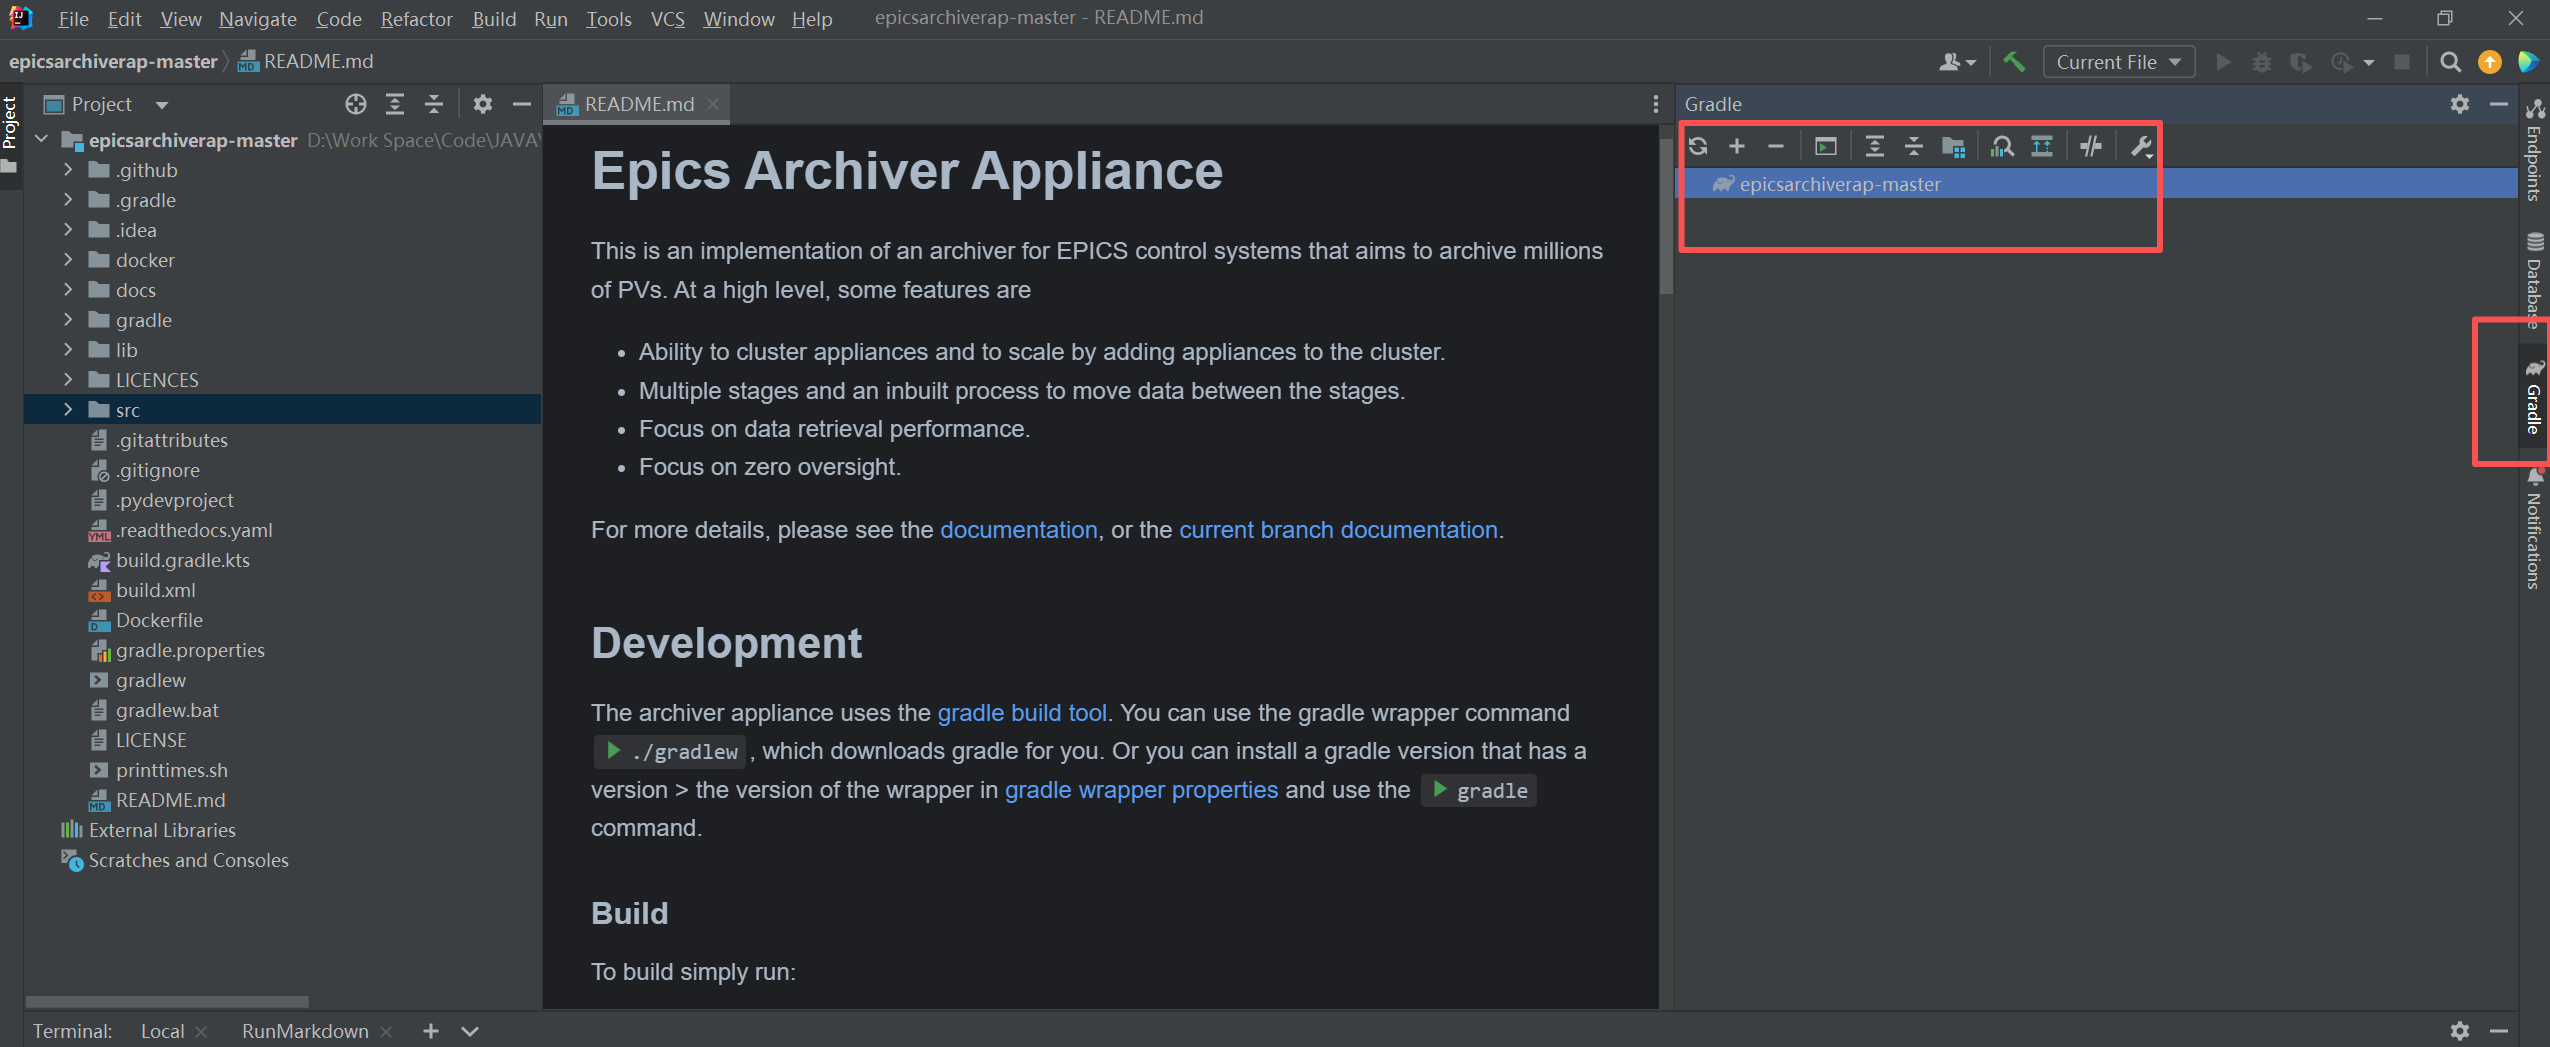The height and width of the screenshot is (1047, 2550).
Task: Close the README.md tab
Action: 713,104
